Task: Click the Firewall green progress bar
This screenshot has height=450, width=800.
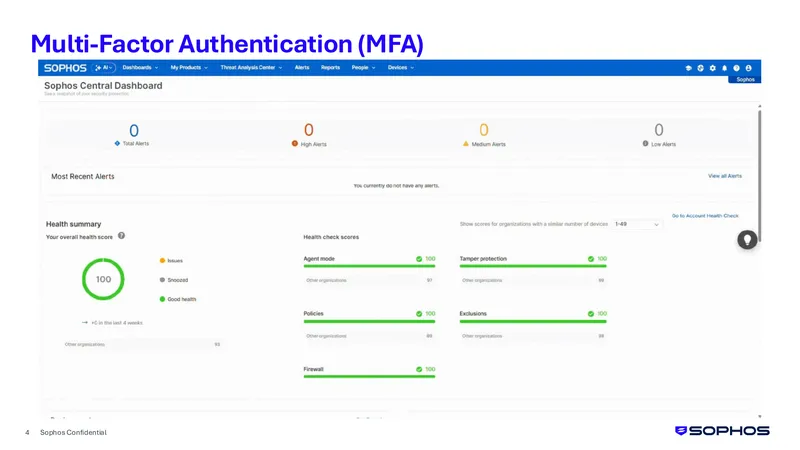Action: click(369, 377)
